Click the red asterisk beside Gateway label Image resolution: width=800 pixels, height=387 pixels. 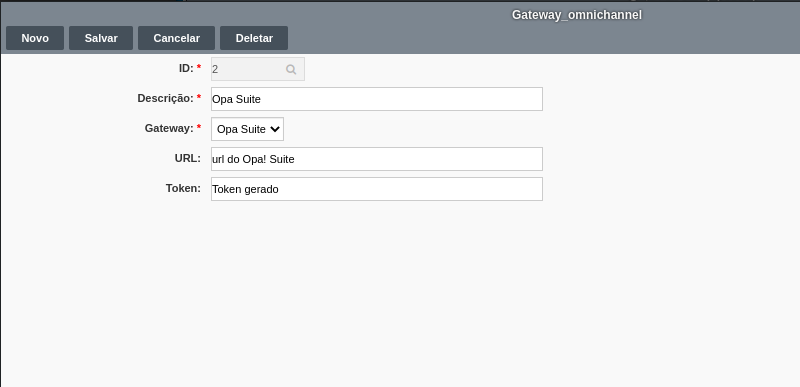point(199,127)
